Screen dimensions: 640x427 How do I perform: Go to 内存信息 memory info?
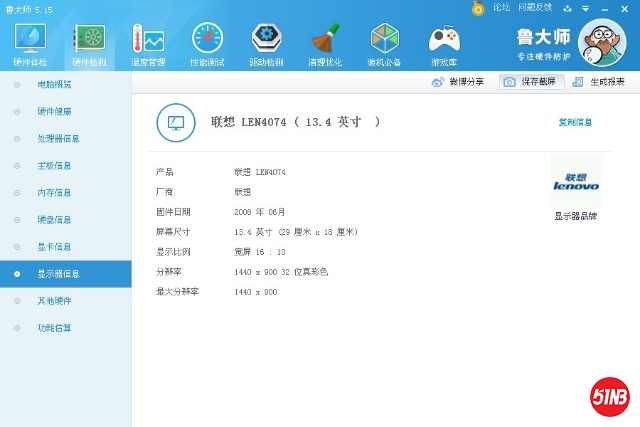click(54, 192)
